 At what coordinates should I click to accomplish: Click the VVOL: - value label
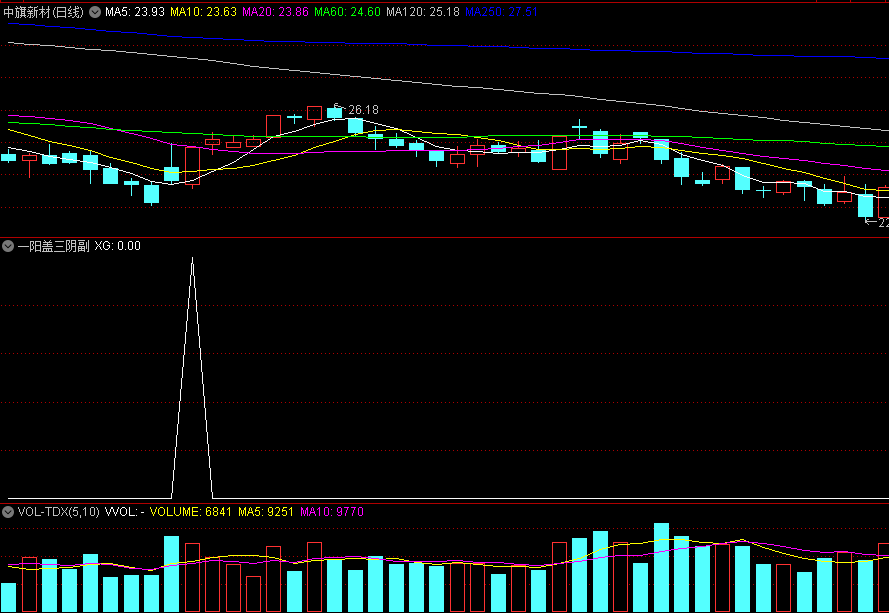tap(125, 511)
